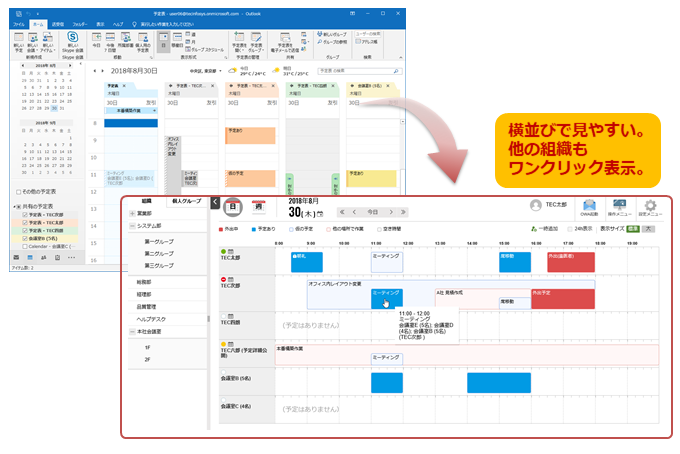Collapse the システム部 tree node
Screen dimensions: 680x454
(132, 226)
